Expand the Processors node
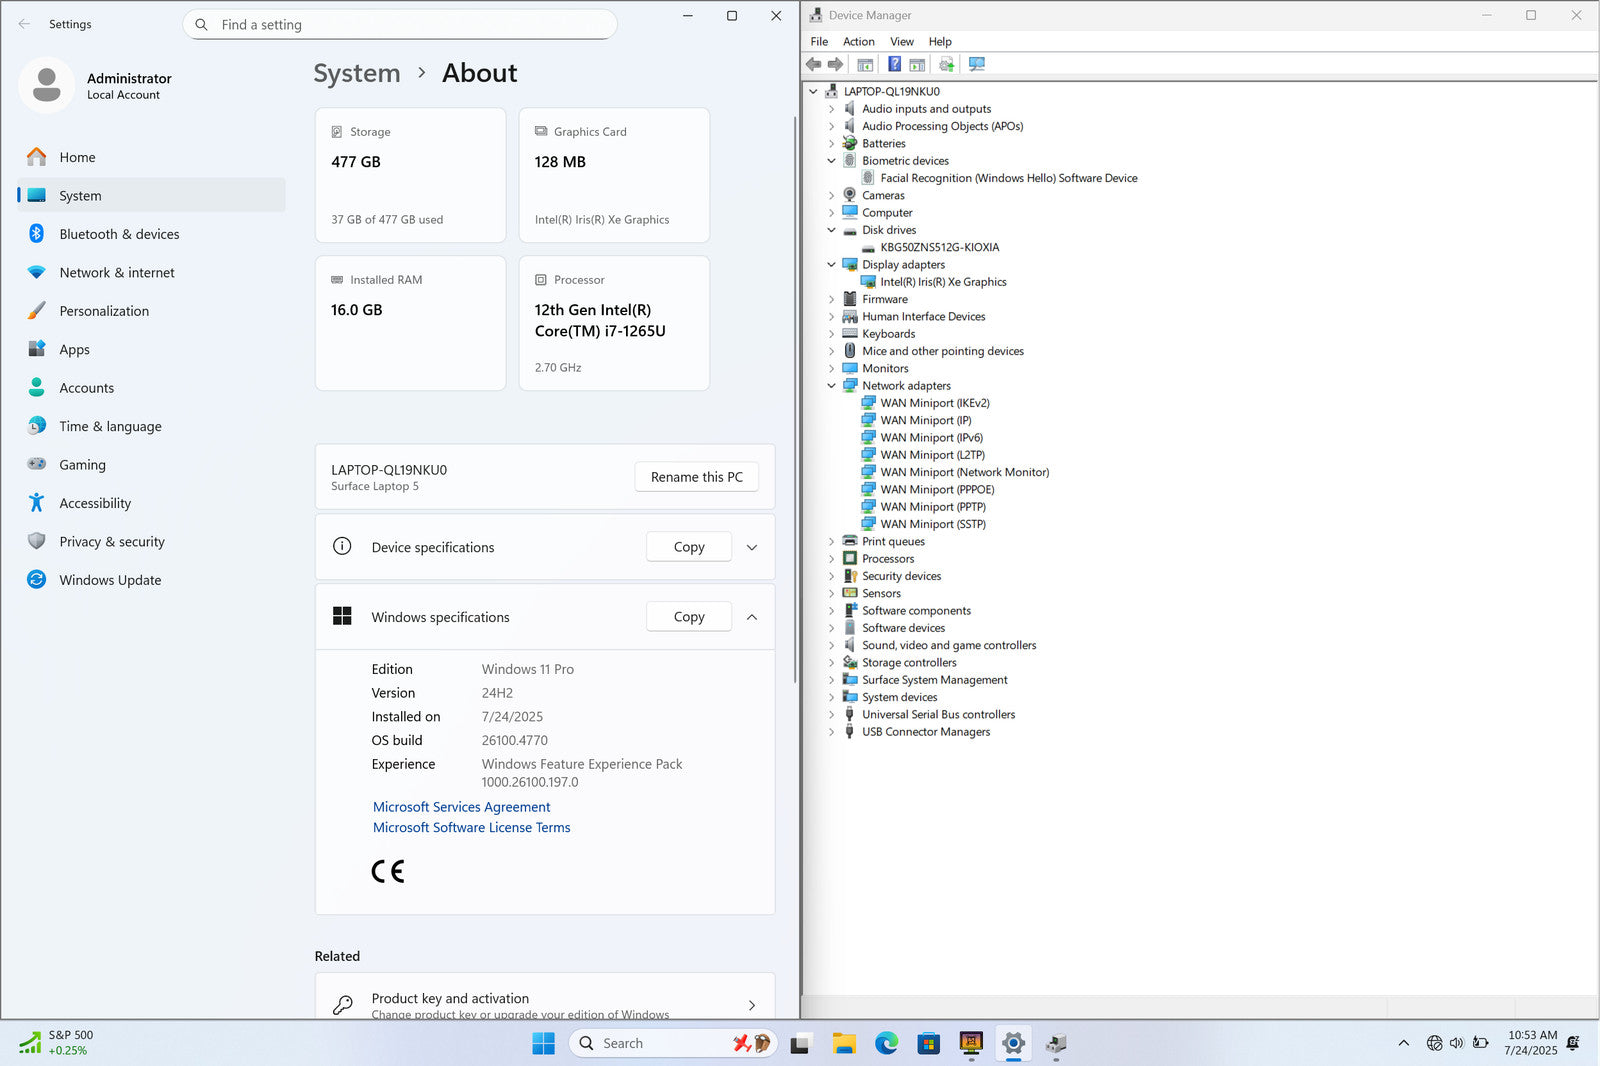Viewport: 1600px width, 1066px height. pyautogui.click(x=831, y=559)
